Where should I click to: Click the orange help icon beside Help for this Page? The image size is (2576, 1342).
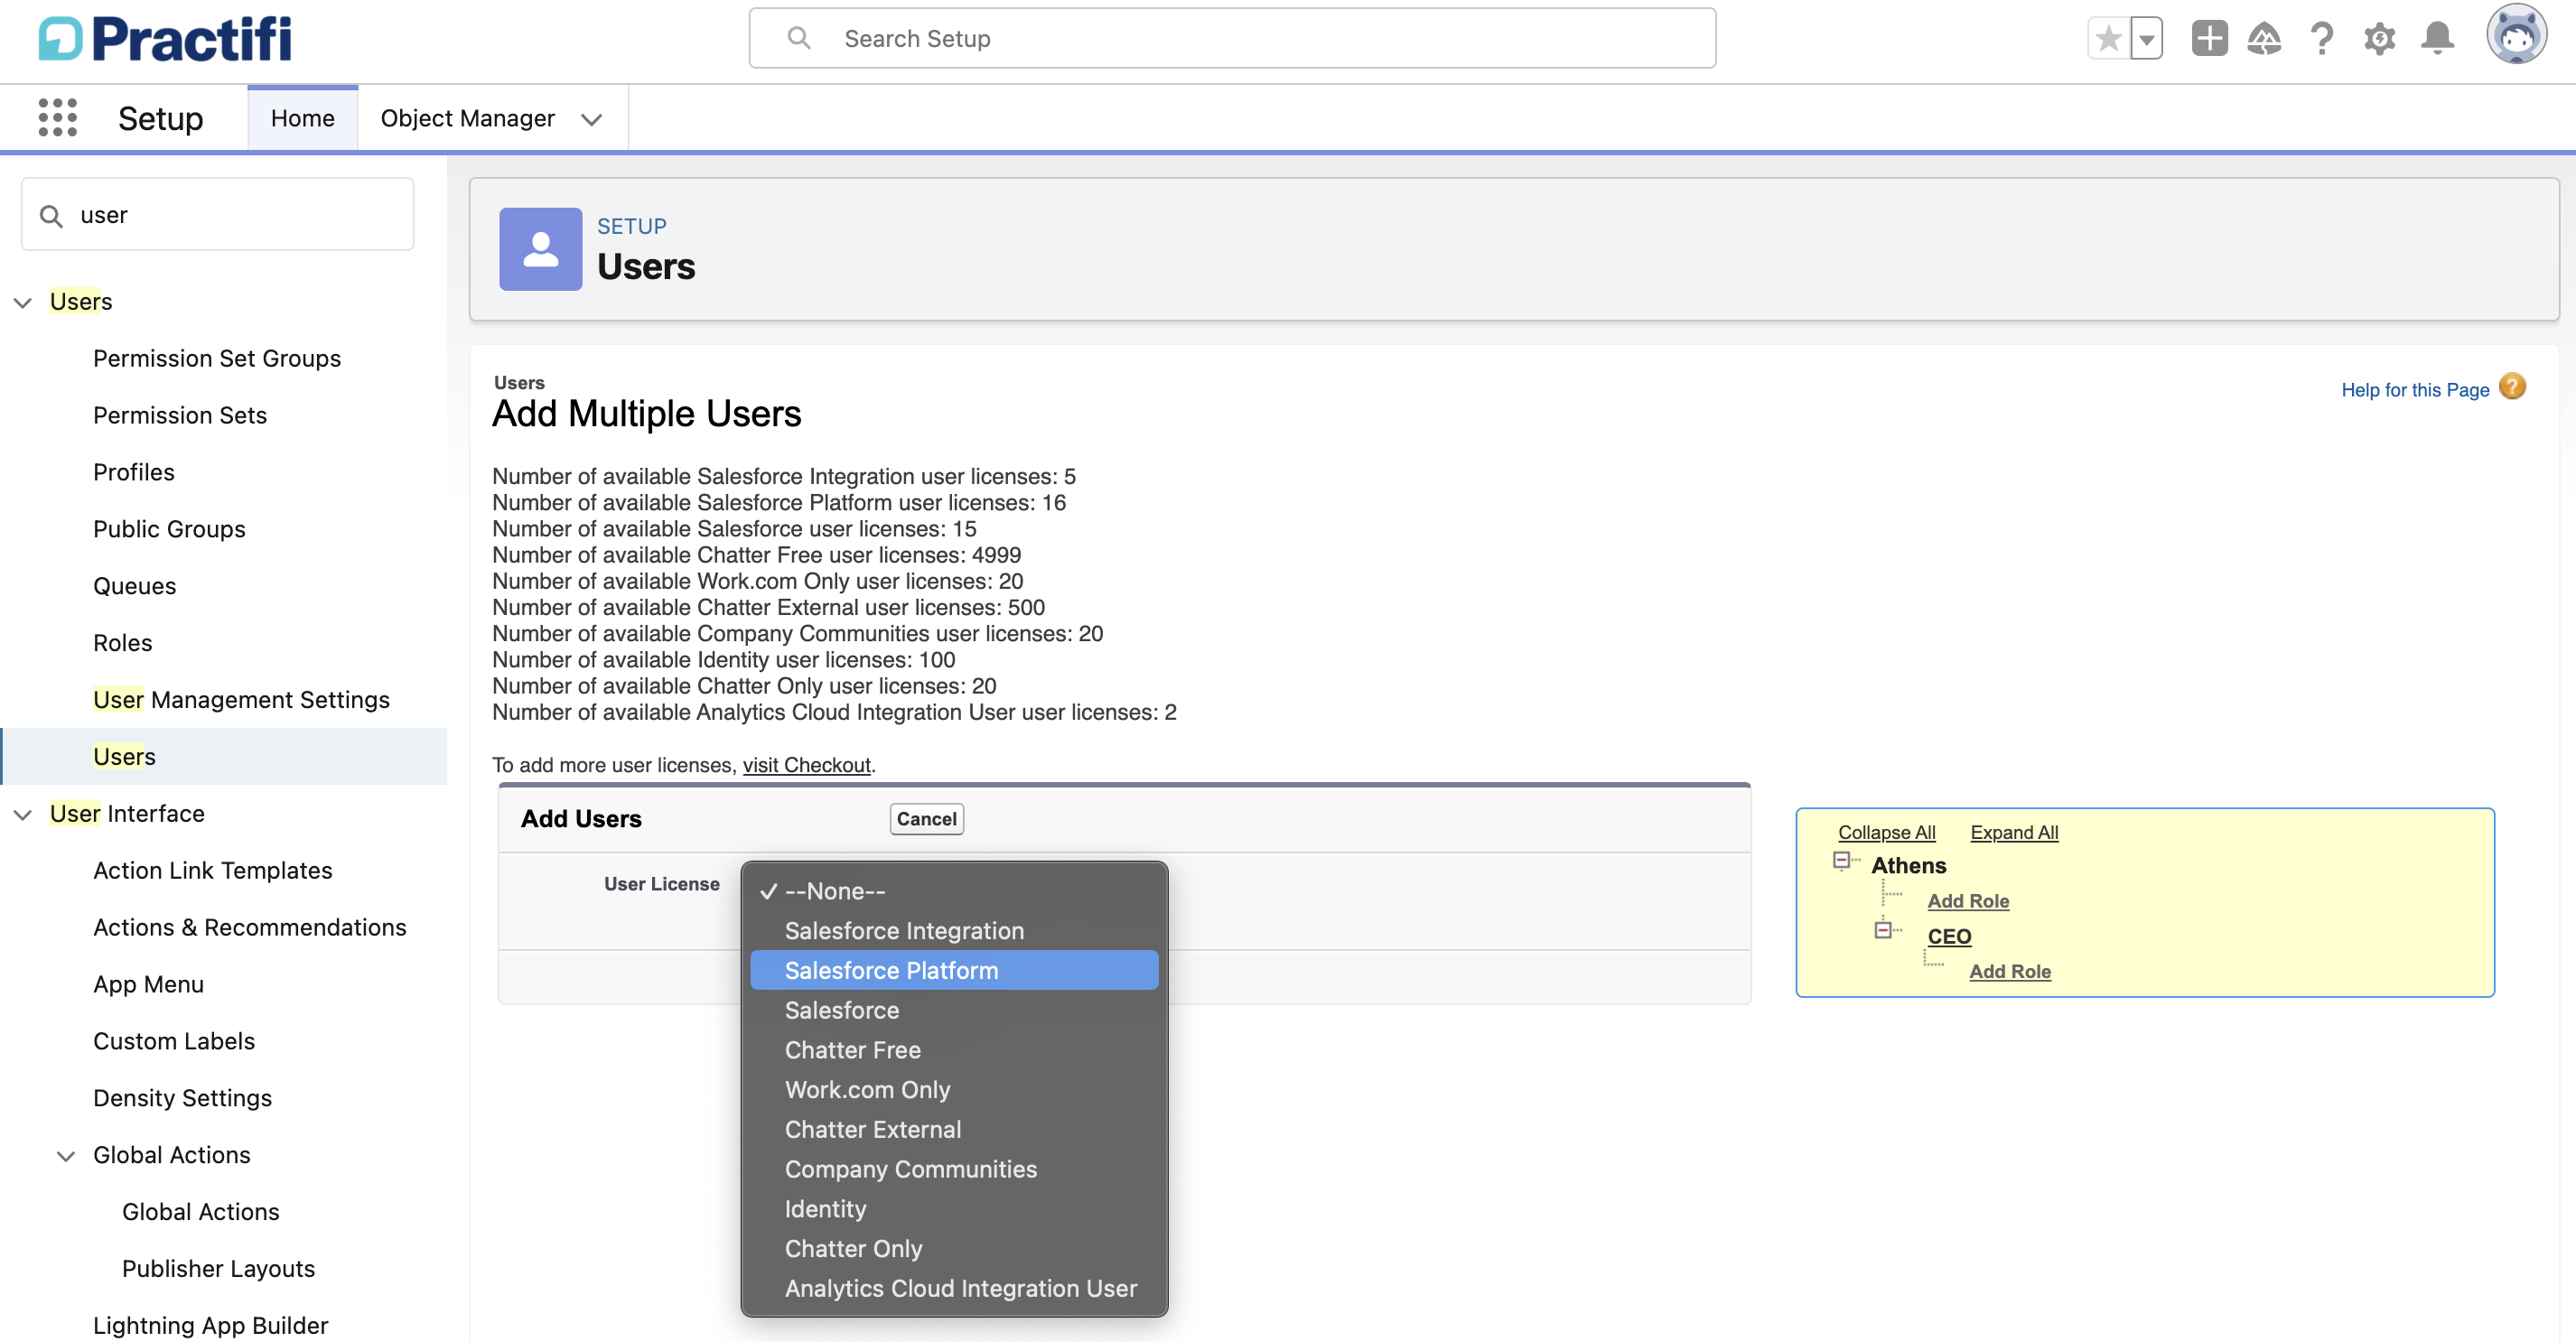point(2512,386)
